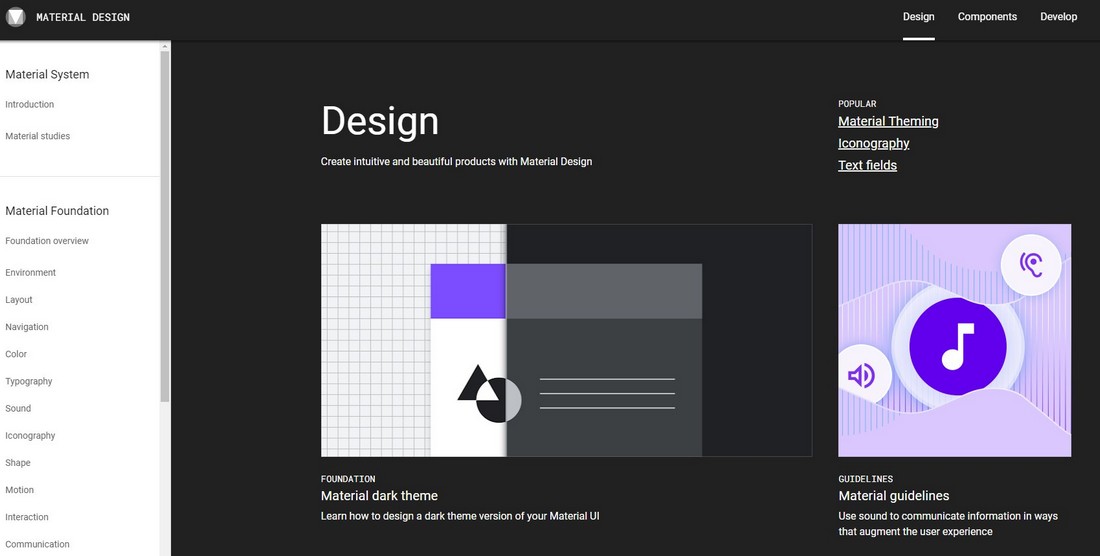Select Sound in the sidebar
Viewport: 1100px width, 556px height.
pos(18,409)
